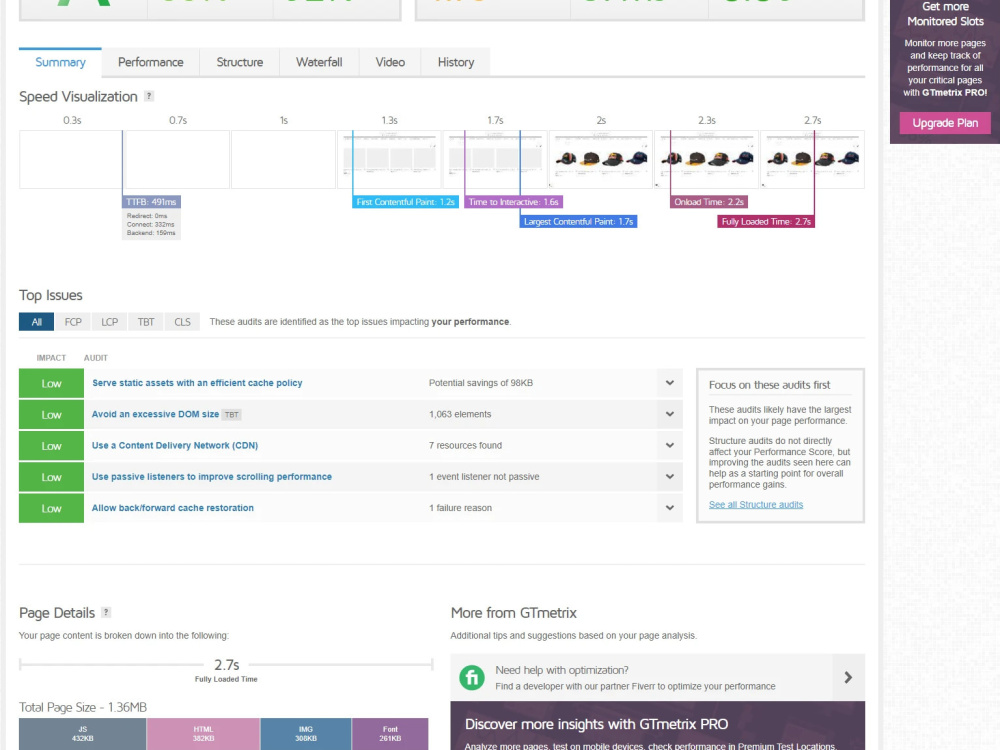
Task: Click the 1.3s filmstrip frame thumbnail
Action: pyautogui.click(x=389, y=159)
